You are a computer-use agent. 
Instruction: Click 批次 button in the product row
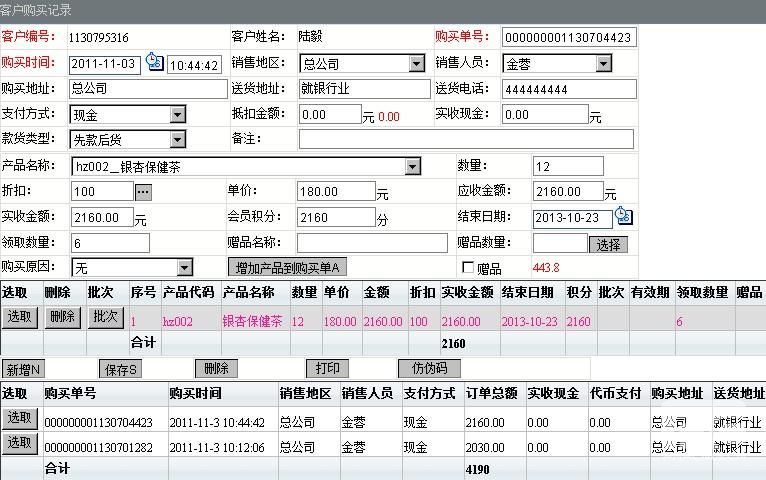pyautogui.click(x=105, y=317)
